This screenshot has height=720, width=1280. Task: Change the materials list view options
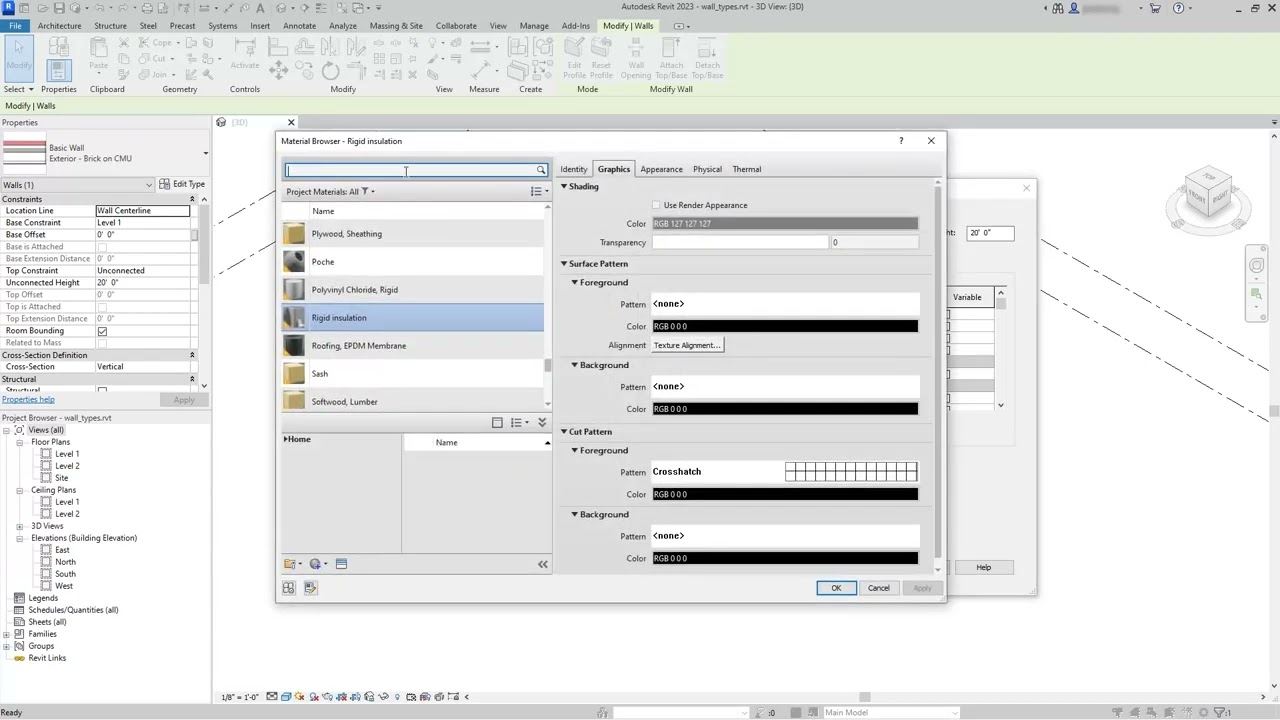click(537, 192)
